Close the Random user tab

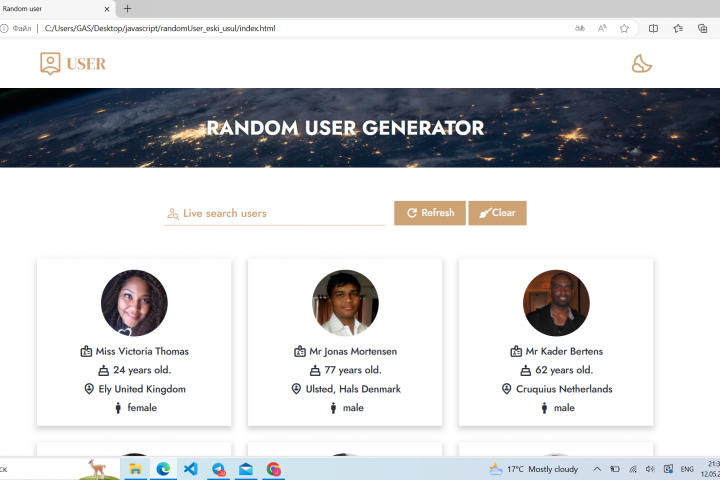pos(107,9)
